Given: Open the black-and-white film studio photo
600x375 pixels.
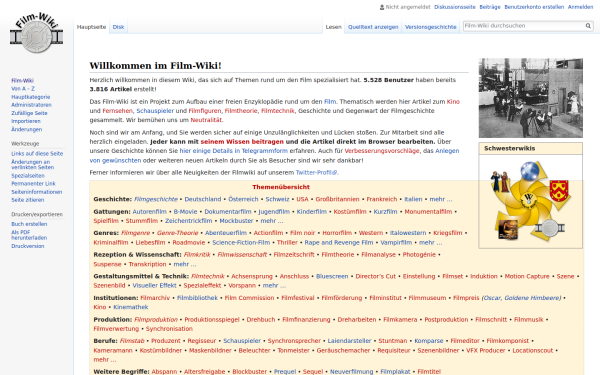Looking at the screenshot, I should point(530,98).
